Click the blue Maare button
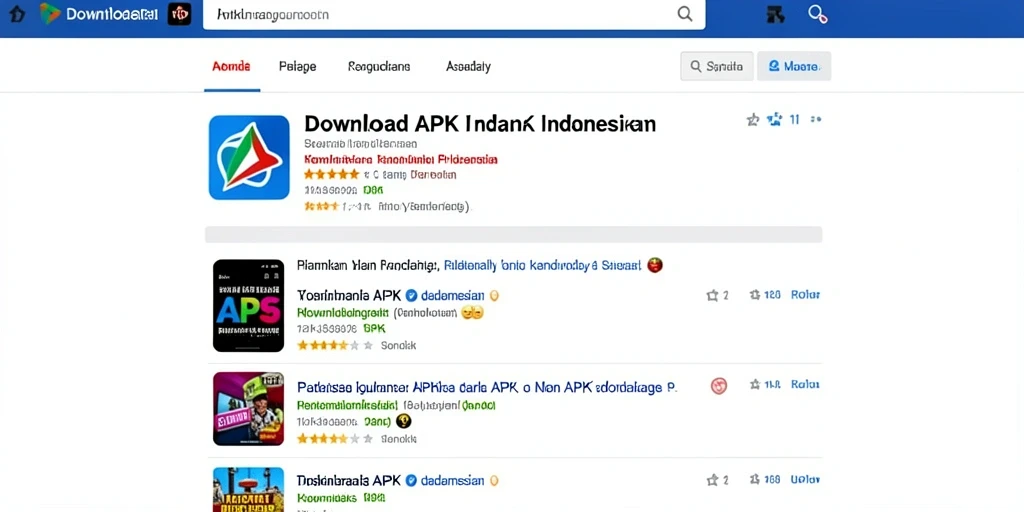This screenshot has width=1024, height=512. click(793, 66)
